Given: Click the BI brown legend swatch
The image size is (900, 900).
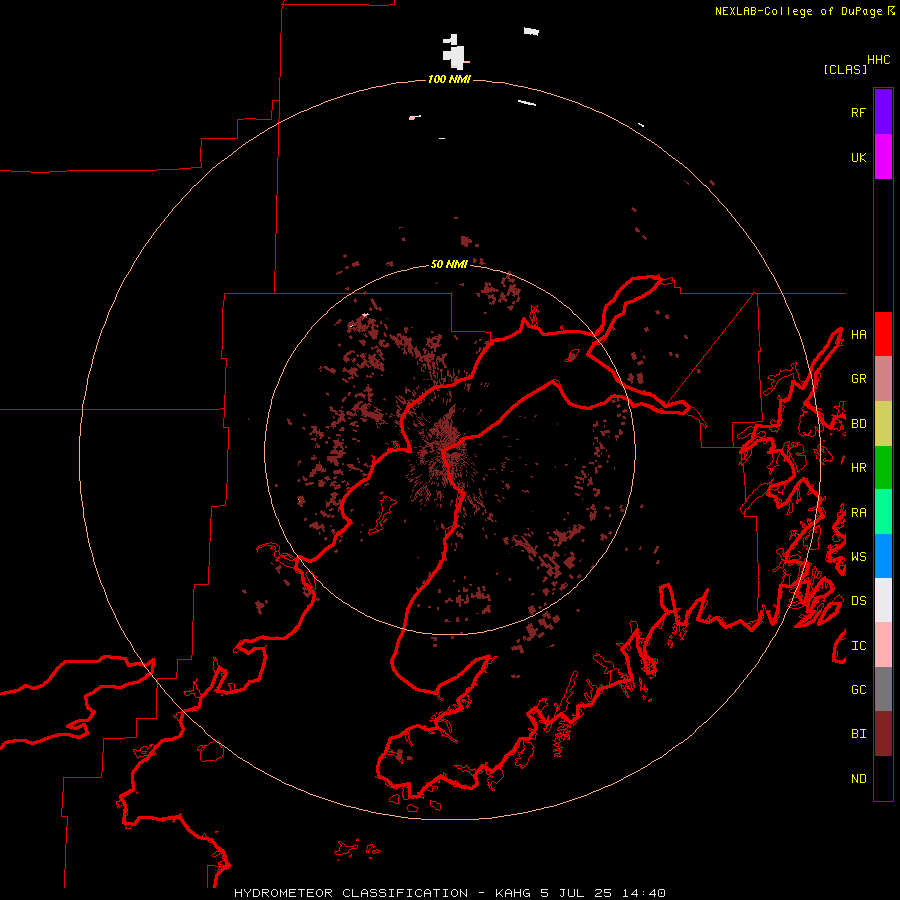Looking at the screenshot, I should [x=883, y=734].
